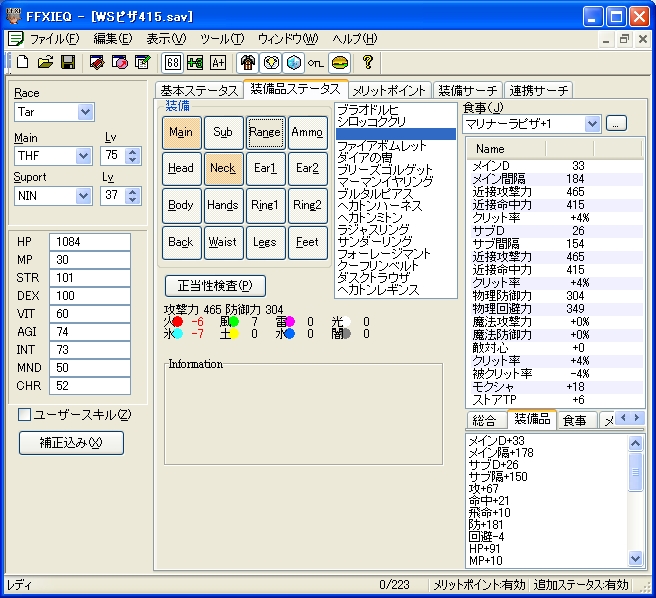Click the ... button beside 食事 dropdown

coord(616,124)
